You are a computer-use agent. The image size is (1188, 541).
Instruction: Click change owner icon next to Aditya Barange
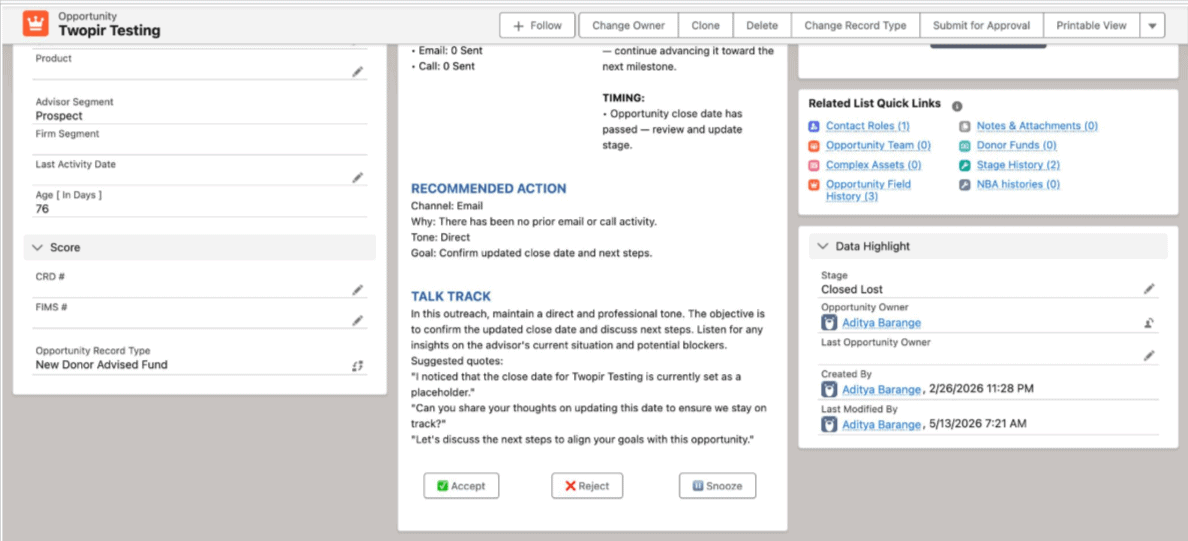click(x=1149, y=323)
